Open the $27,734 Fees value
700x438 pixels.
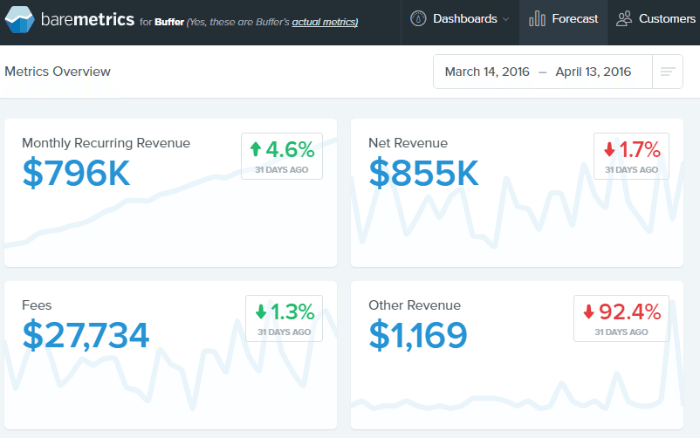click(86, 335)
